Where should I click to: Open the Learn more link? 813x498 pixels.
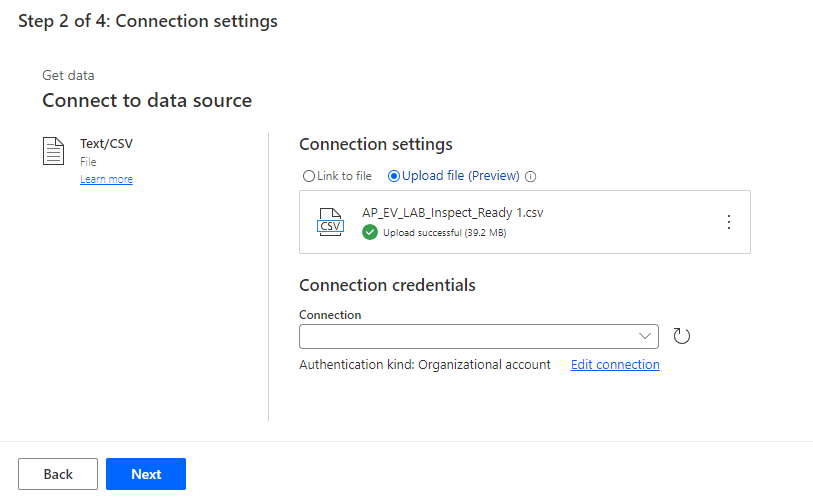coord(106,179)
